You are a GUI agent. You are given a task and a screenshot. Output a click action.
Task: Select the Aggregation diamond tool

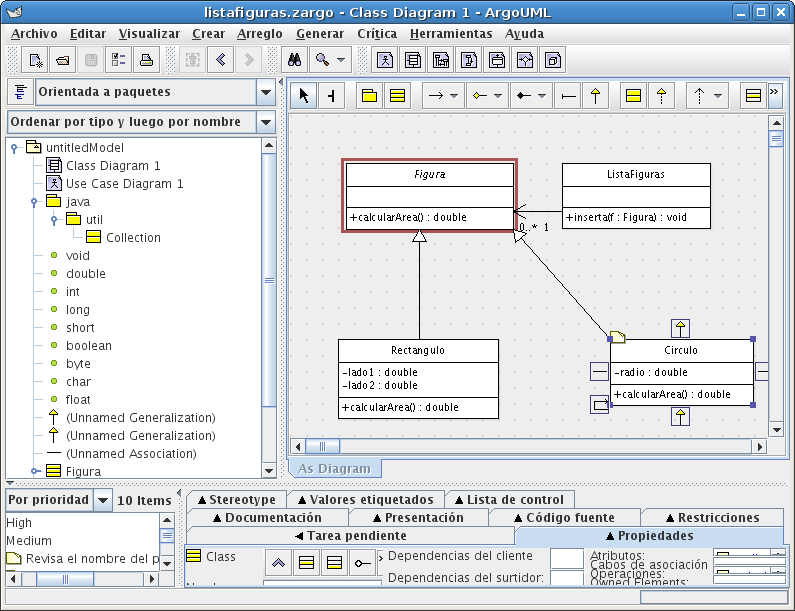coord(480,95)
